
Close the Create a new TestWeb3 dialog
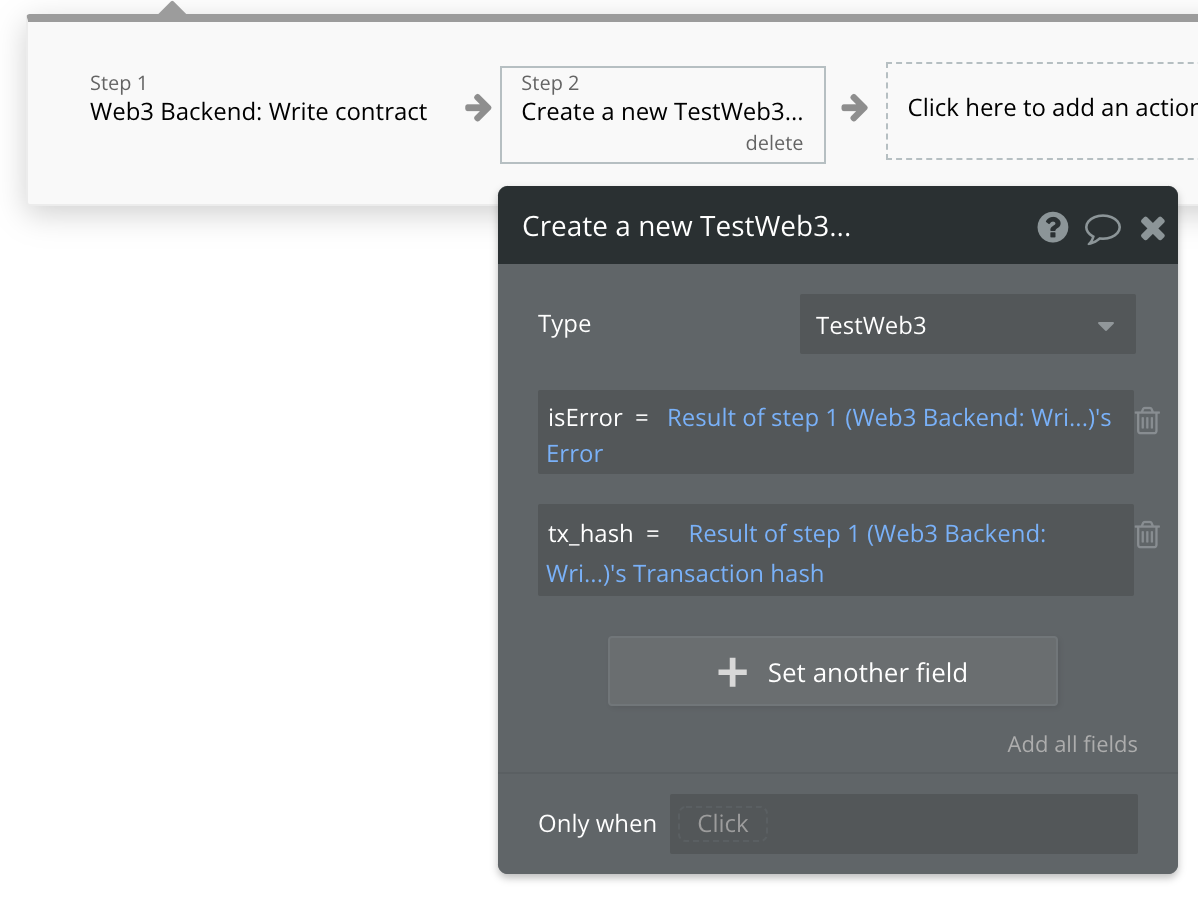tap(1152, 228)
